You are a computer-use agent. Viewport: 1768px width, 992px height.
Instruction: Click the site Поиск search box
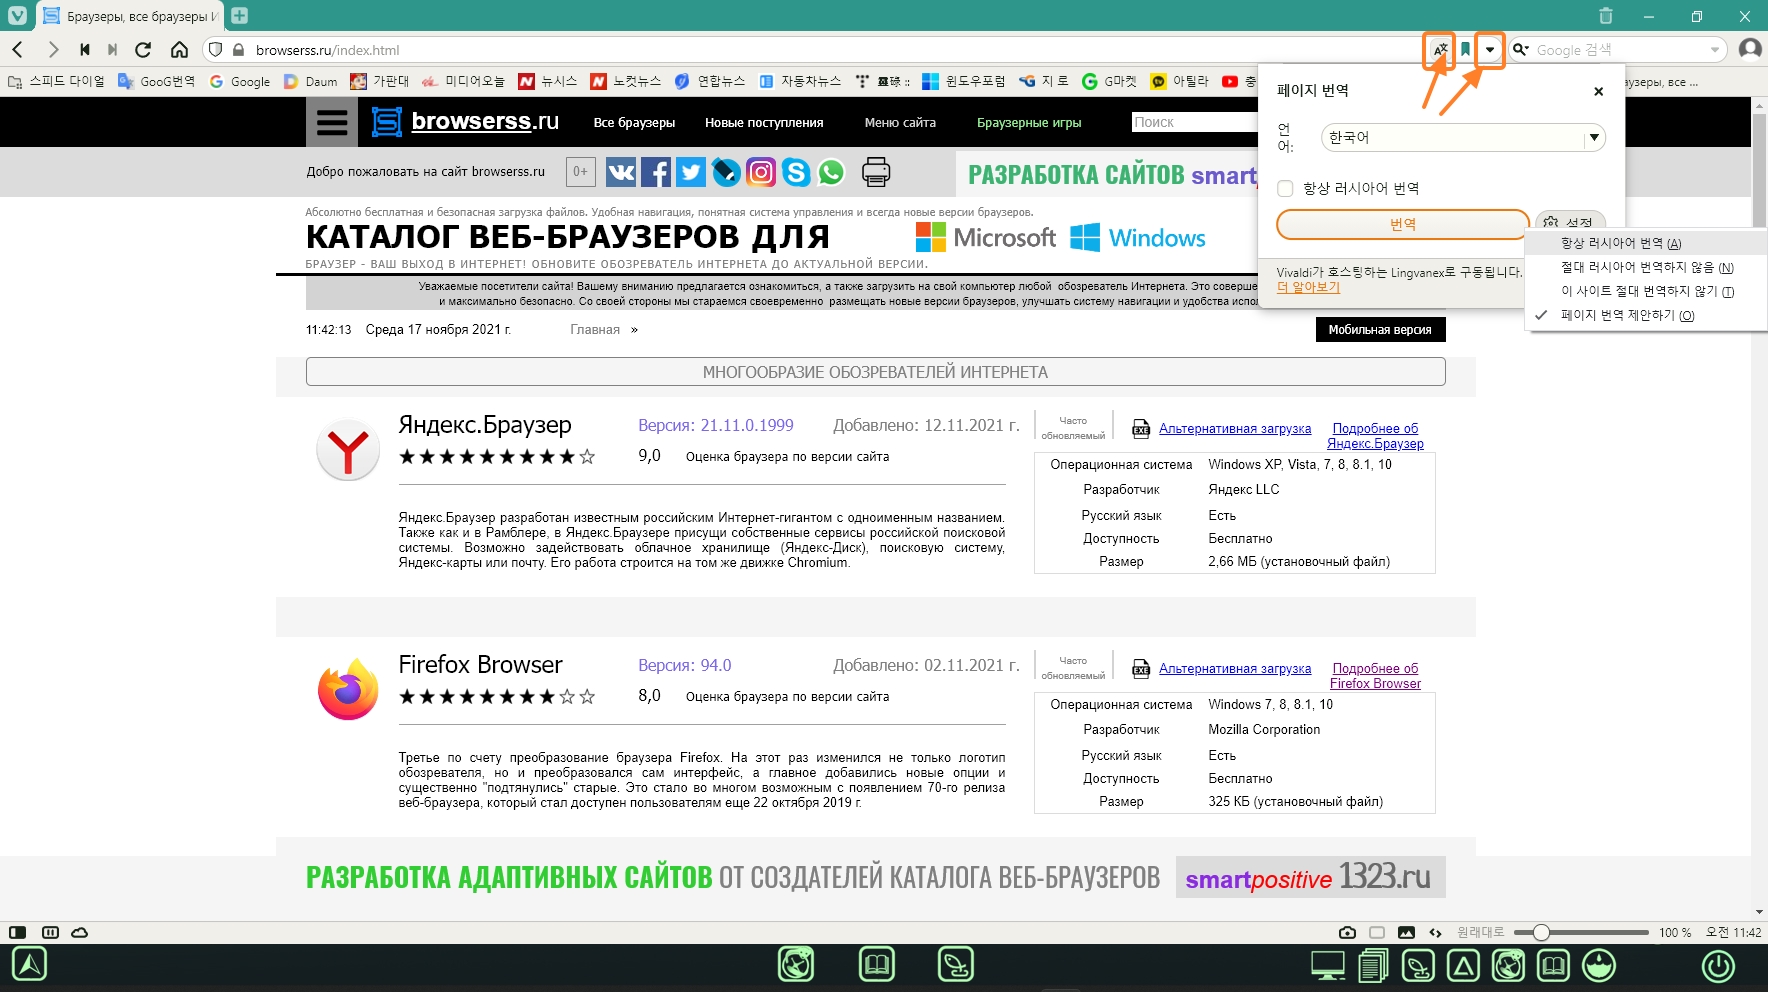coord(1194,122)
